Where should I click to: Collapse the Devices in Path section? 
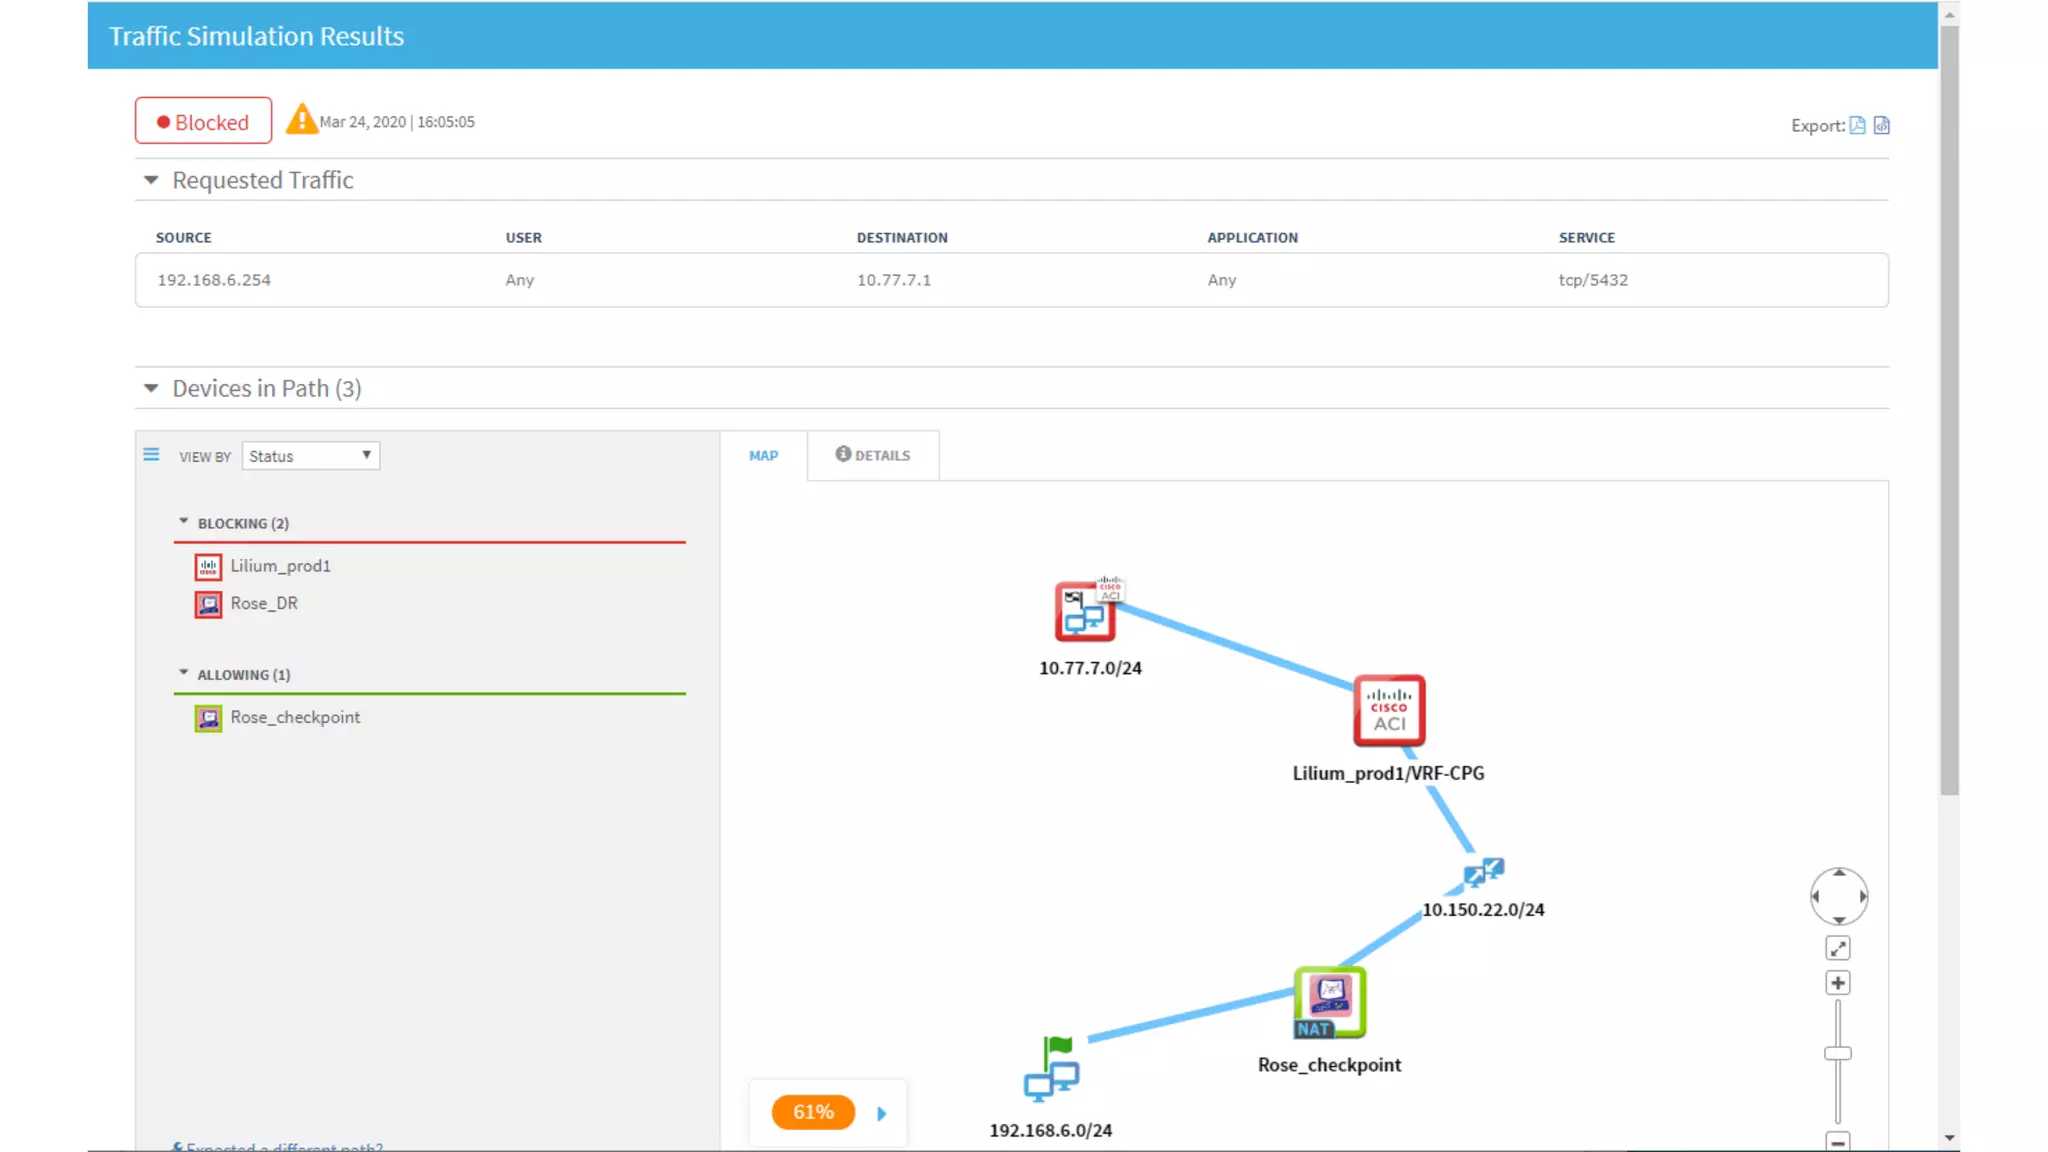pyautogui.click(x=151, y=388)
